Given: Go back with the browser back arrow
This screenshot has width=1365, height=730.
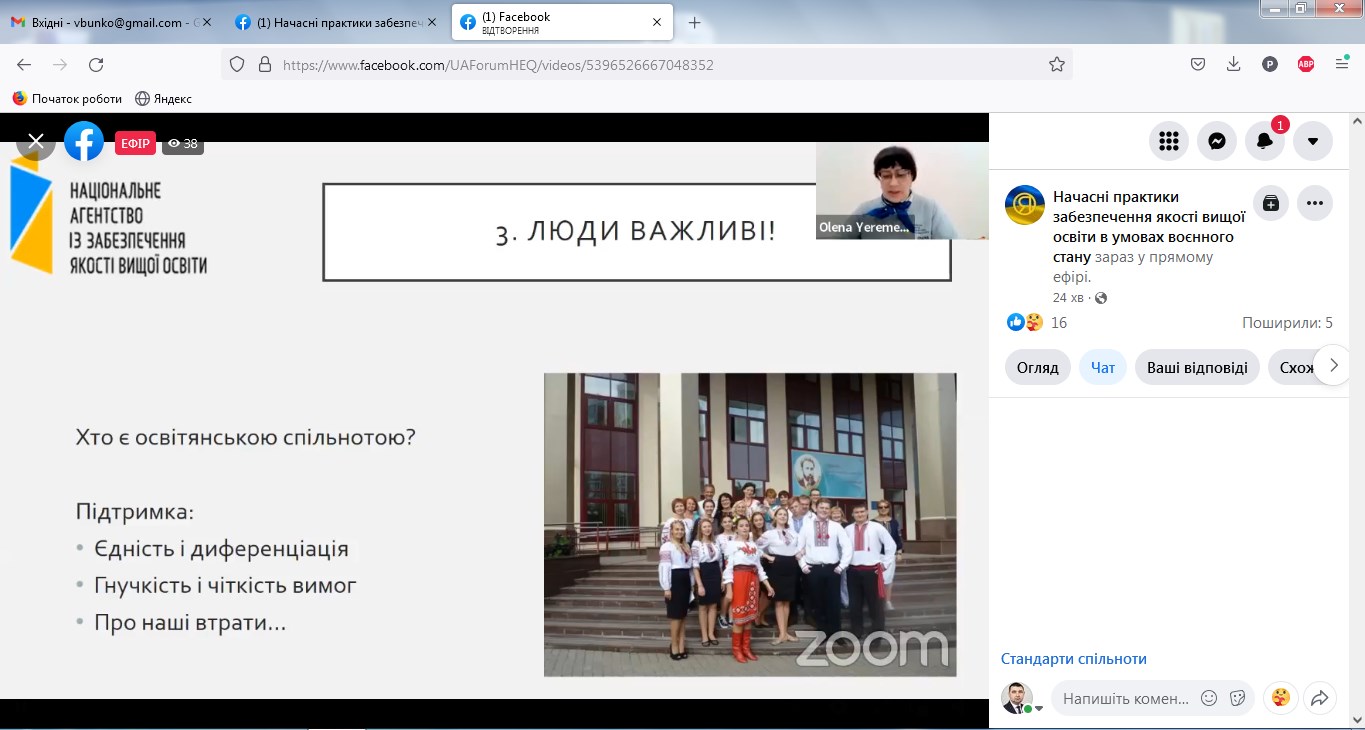Looking at the screenshot, I should (24, 65).
